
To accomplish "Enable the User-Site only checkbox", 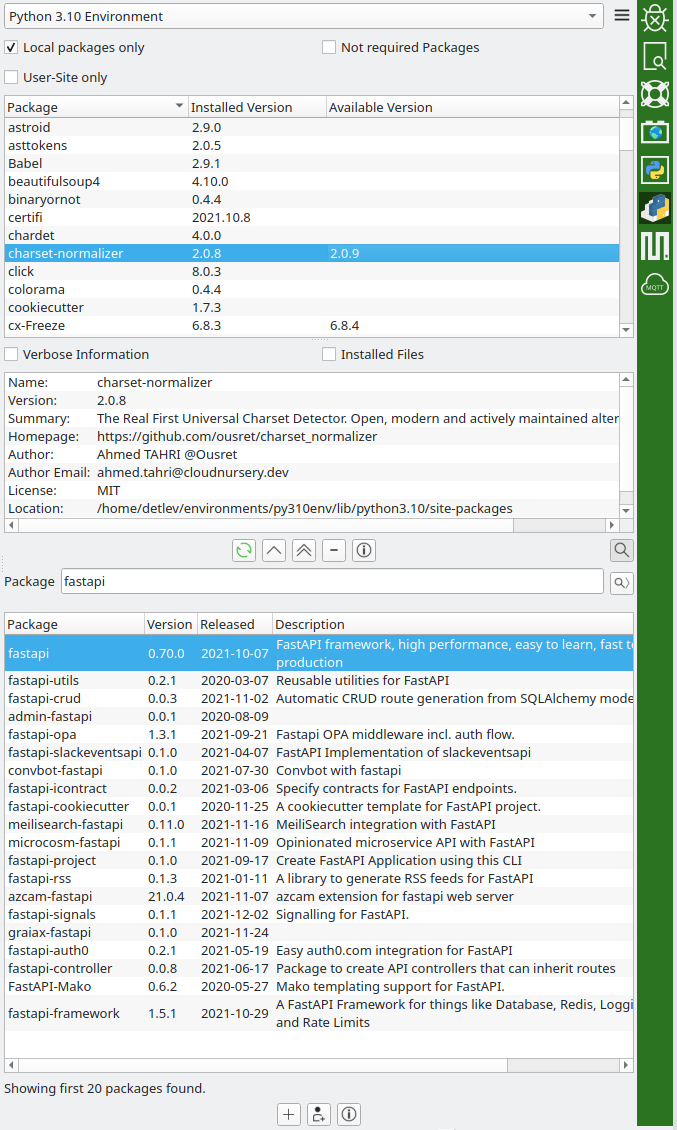I will pos(11,78).
